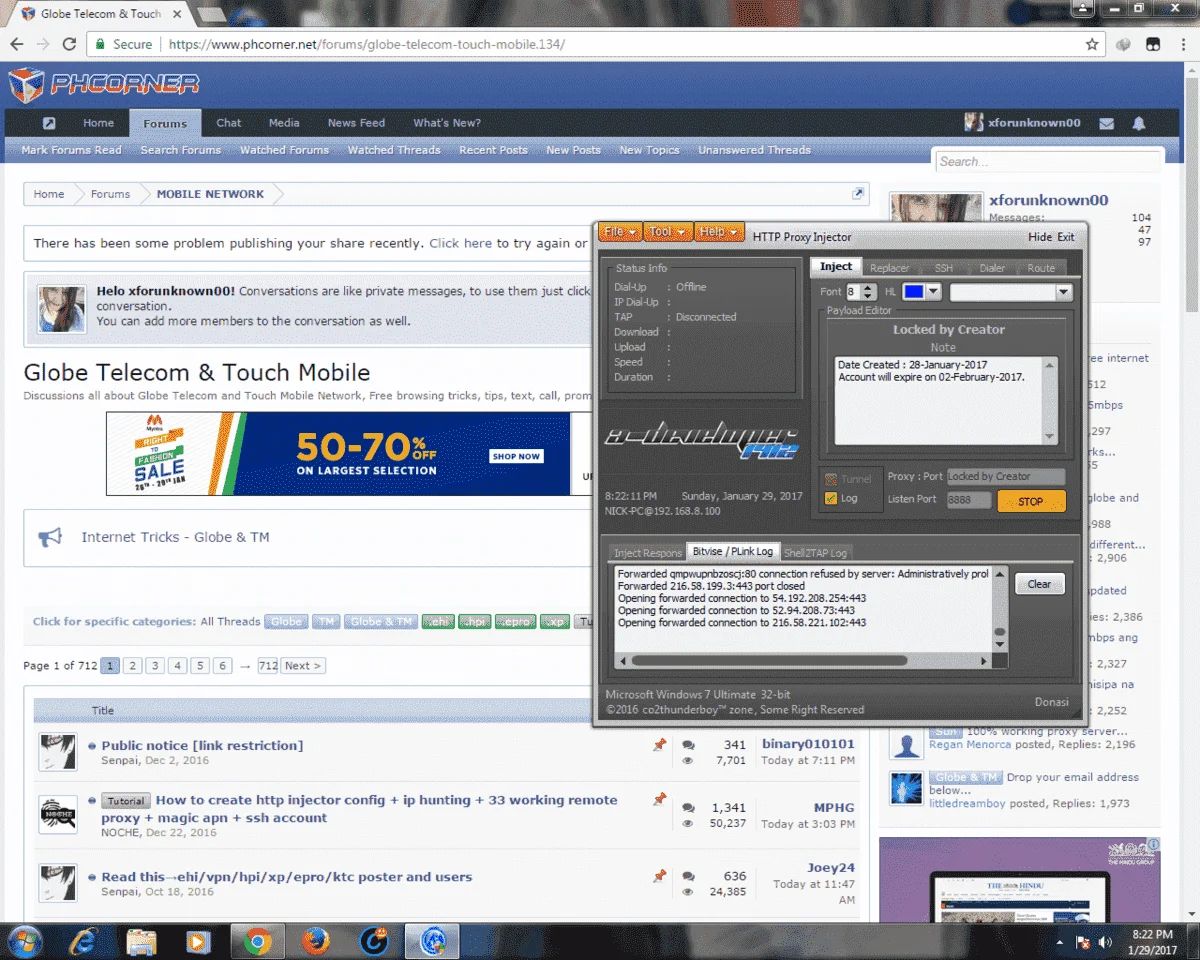Image resolution: width=1200 pixels, height=960 pixels.
Task: Open the Inject Respons log tab
Action: tap(647, 553)
